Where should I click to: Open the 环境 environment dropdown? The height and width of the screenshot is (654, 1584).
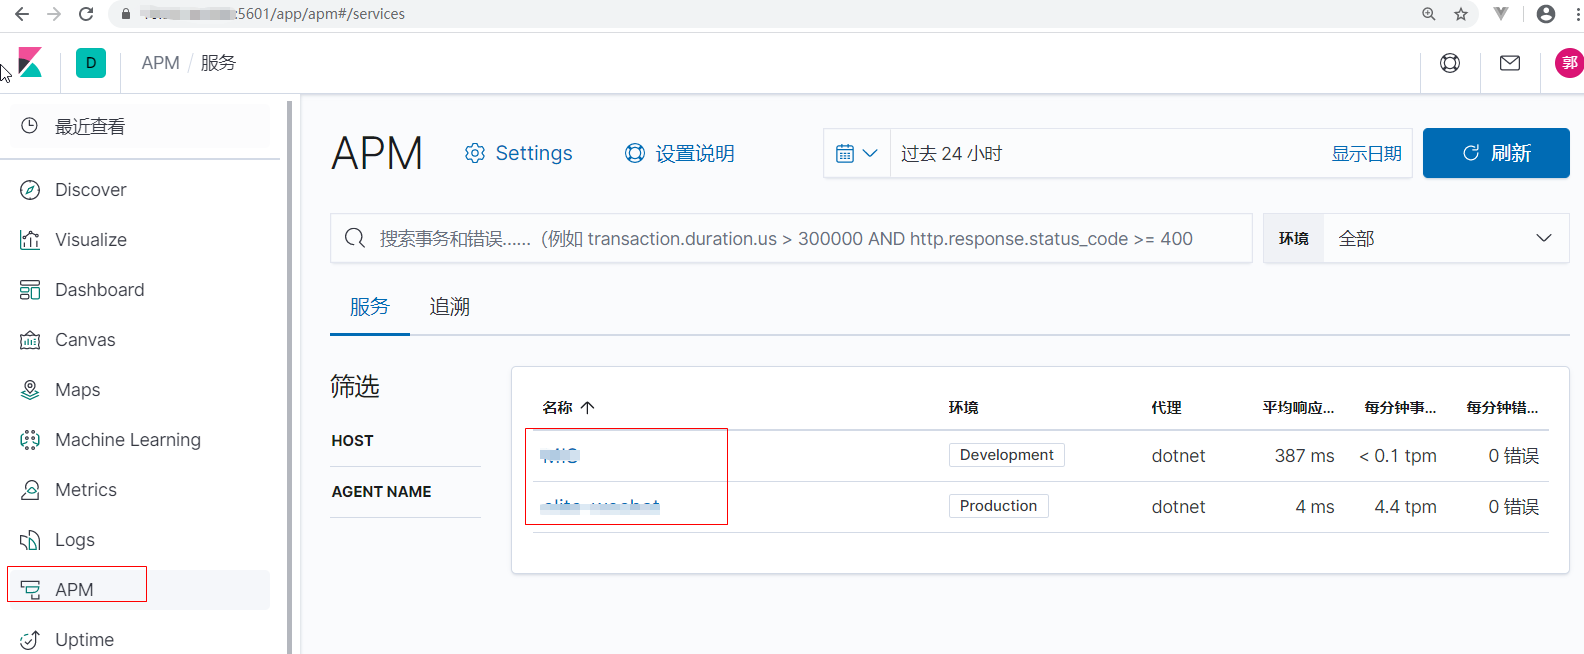click(x=1444, y=238)
